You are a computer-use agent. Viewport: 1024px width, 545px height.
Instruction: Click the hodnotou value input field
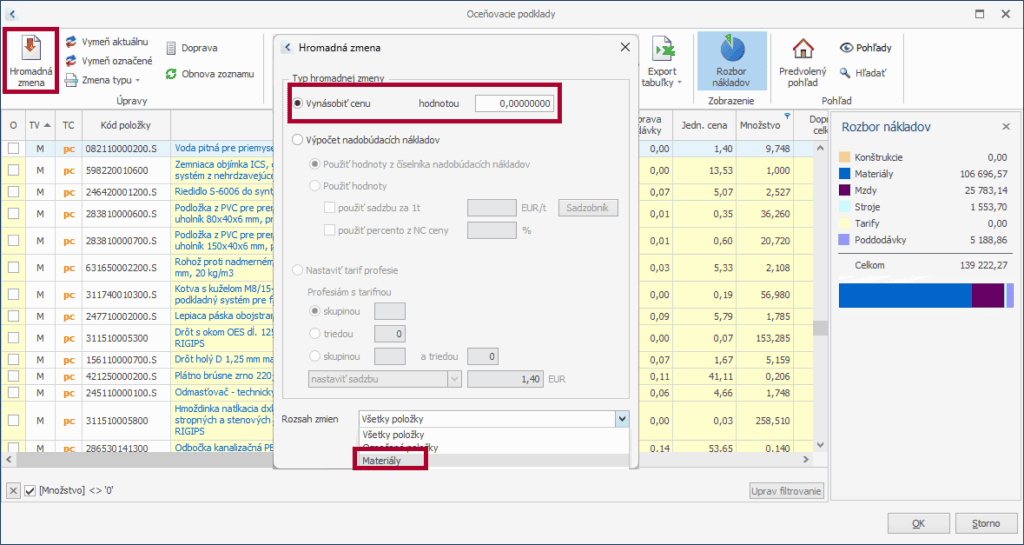[x=514, y=104]
